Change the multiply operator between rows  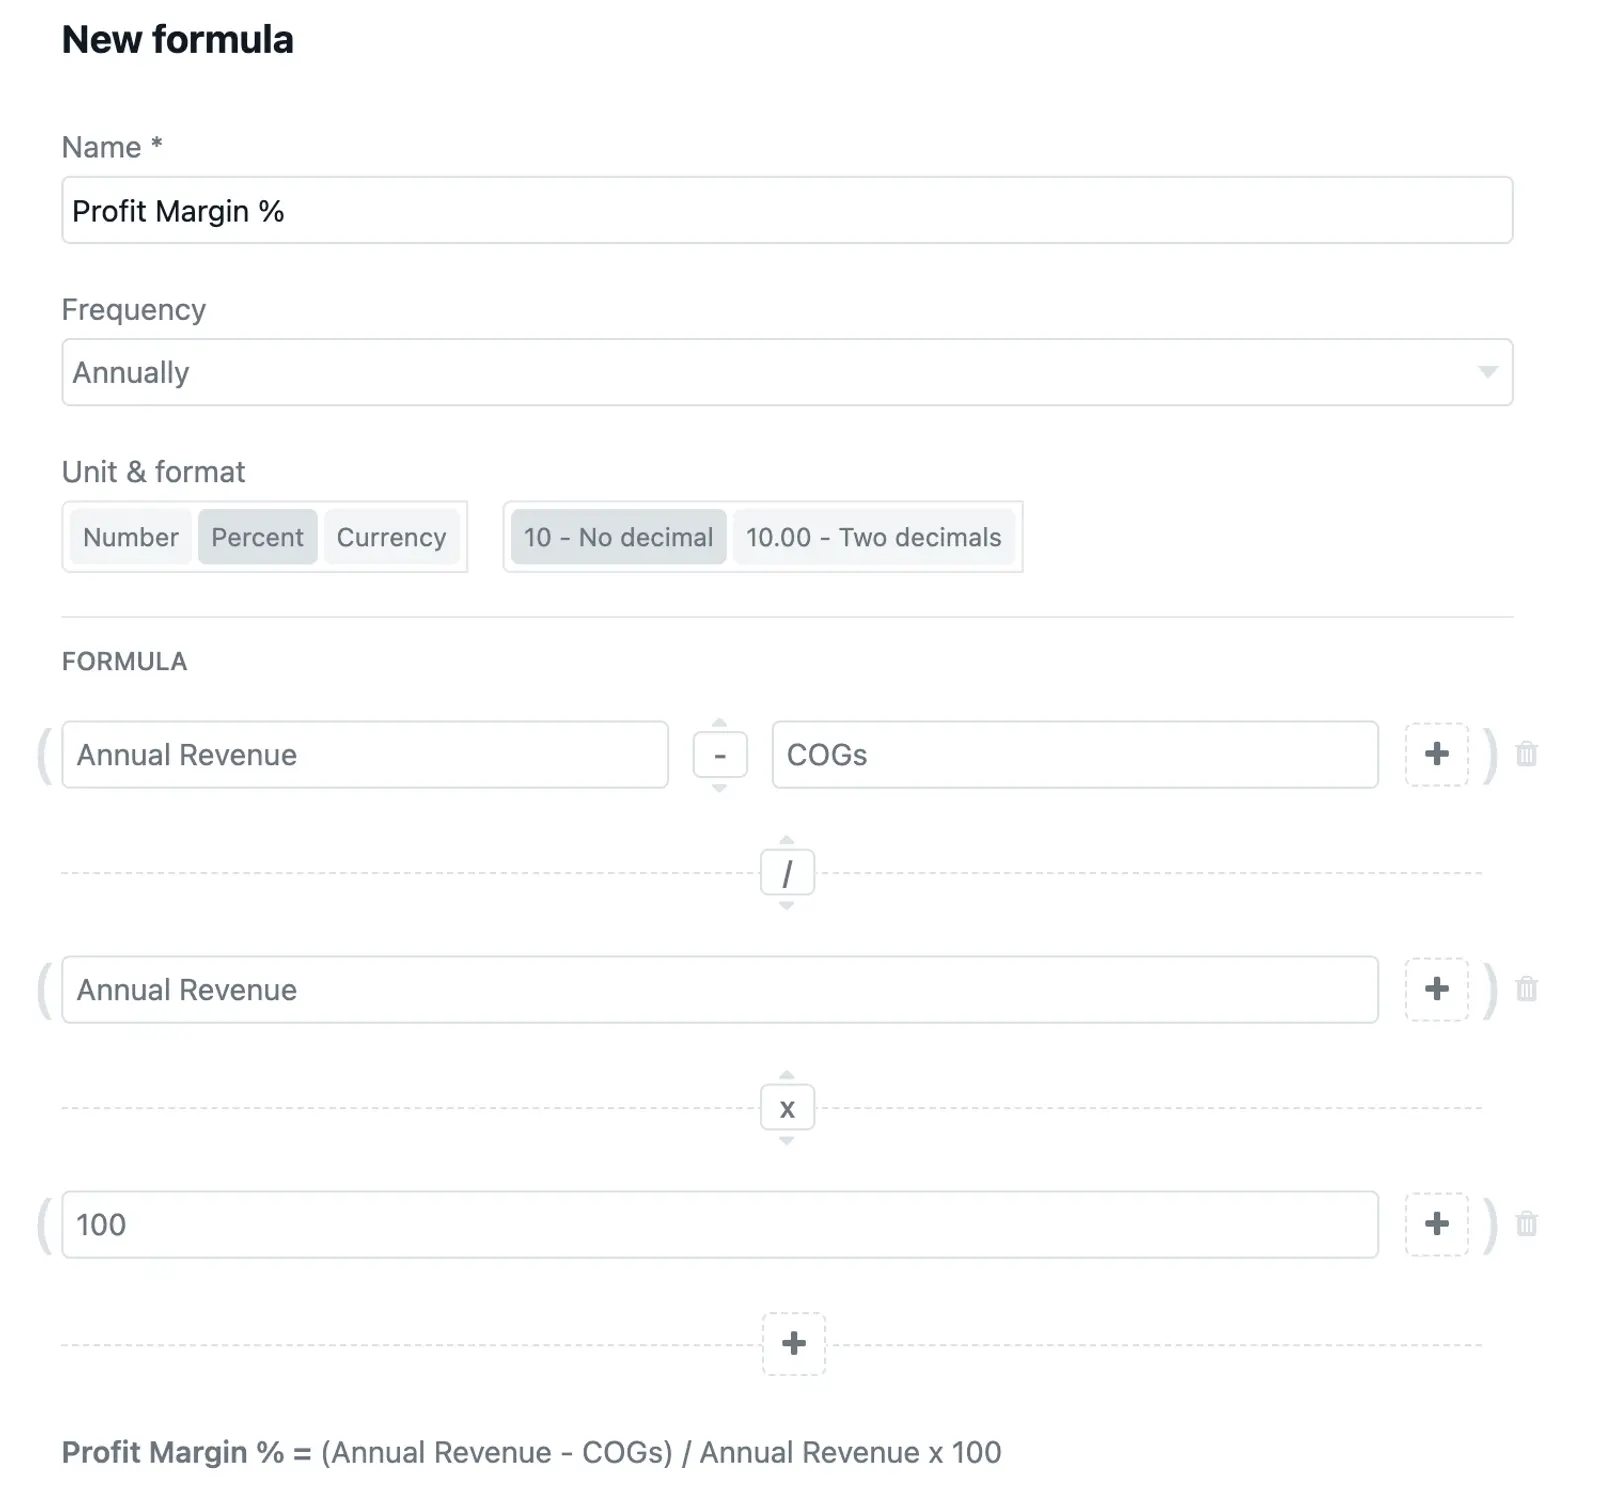click(787, 1108)
